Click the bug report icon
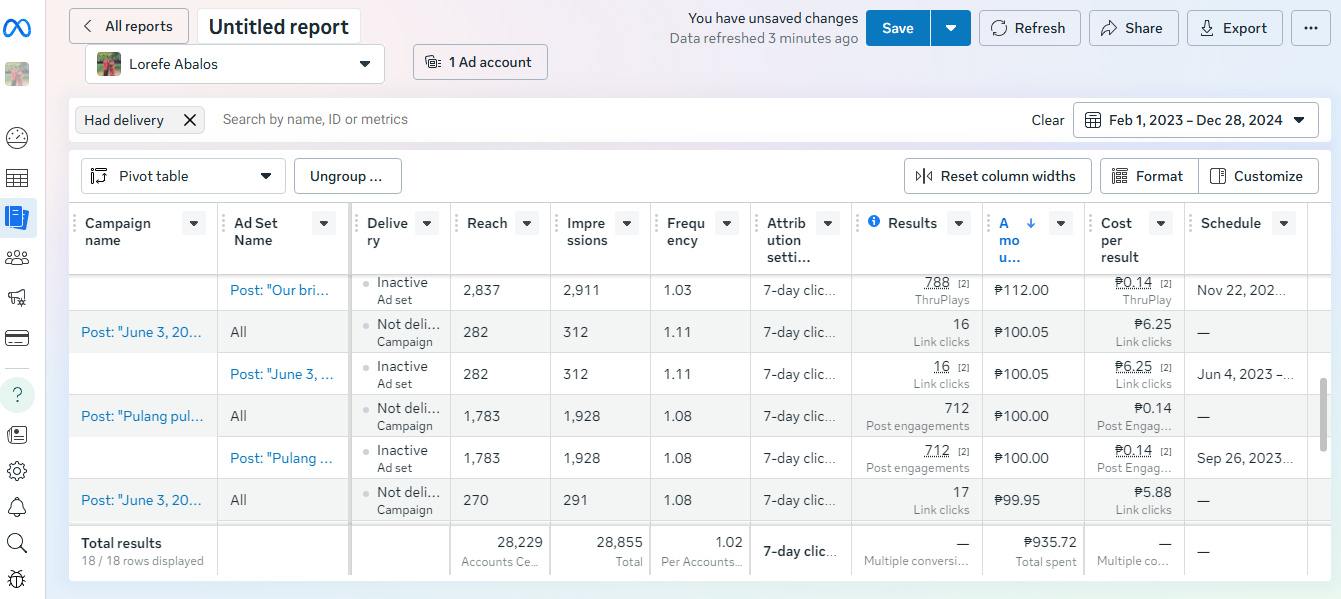 [17, 579]
